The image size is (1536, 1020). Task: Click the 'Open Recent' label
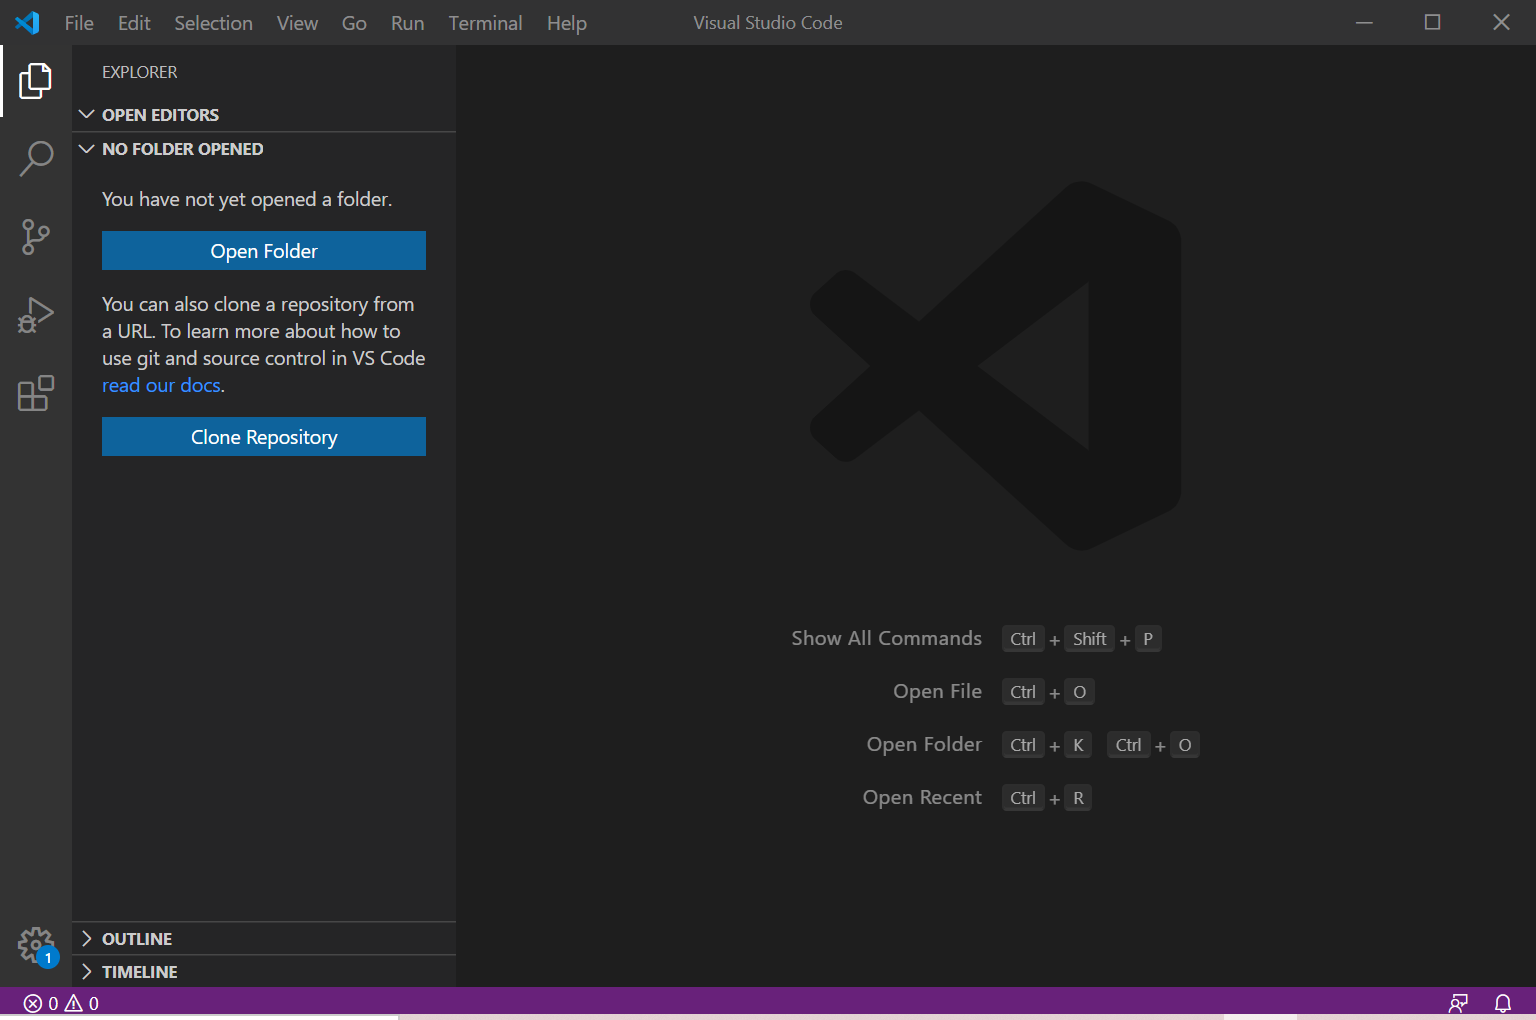coord(922,797)
